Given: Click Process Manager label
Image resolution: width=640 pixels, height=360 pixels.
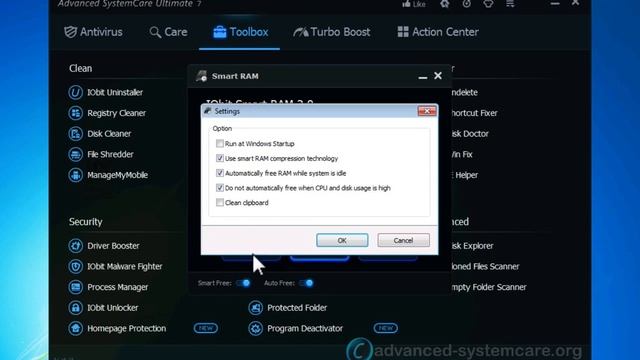Looking at the screenshot, I should coord(118,287).
